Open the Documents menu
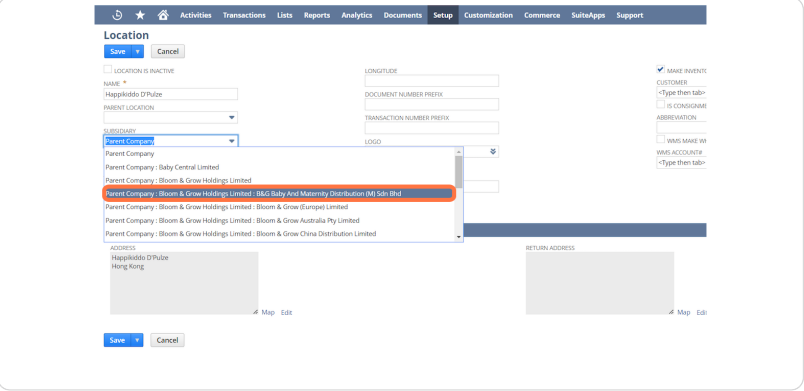This screenshot has width=804, height=391. coord(403,15)
